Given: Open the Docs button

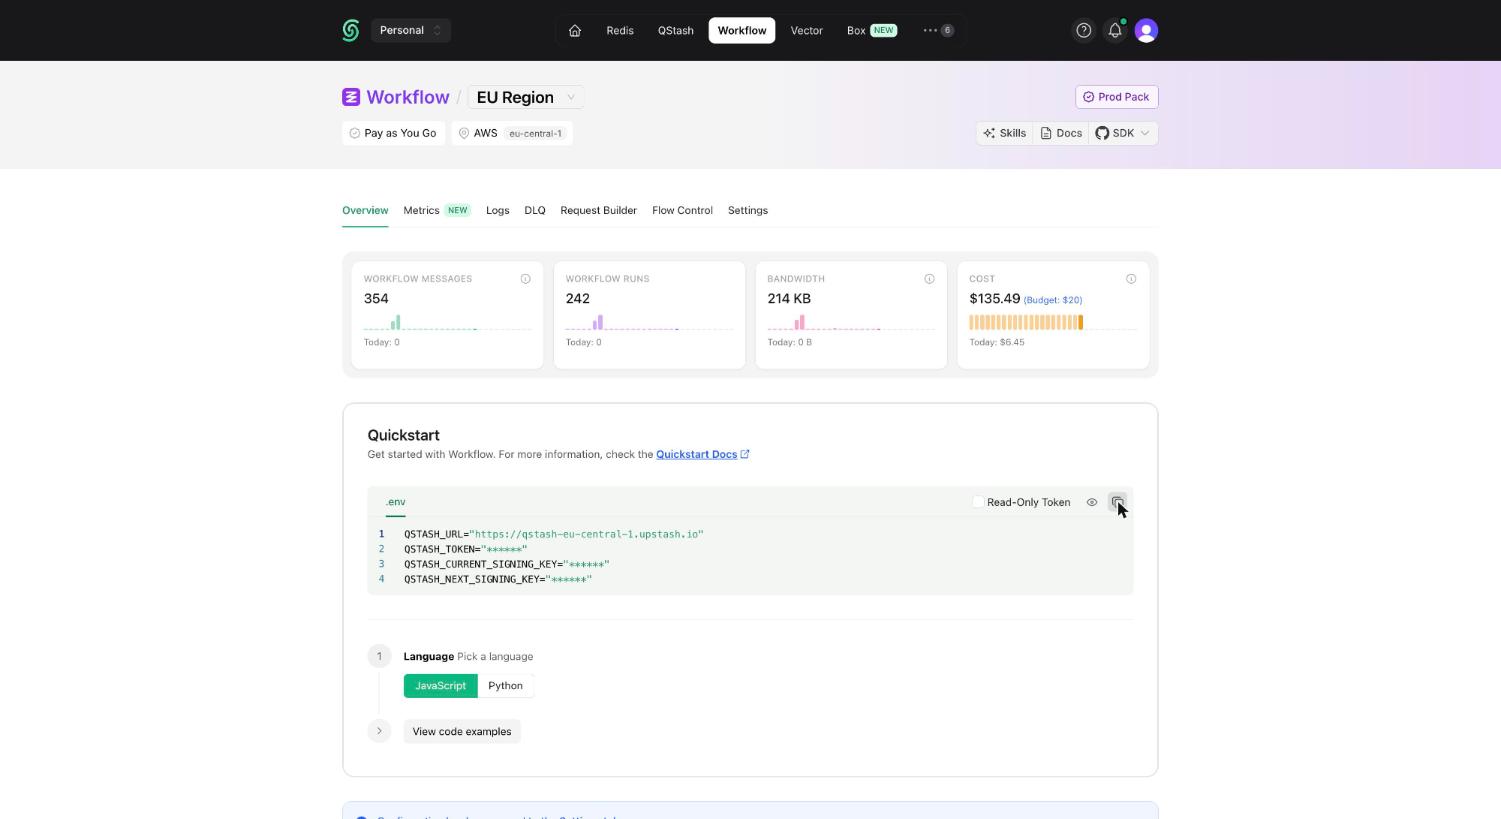Looking at the screenshot, I should point(1061,133).
